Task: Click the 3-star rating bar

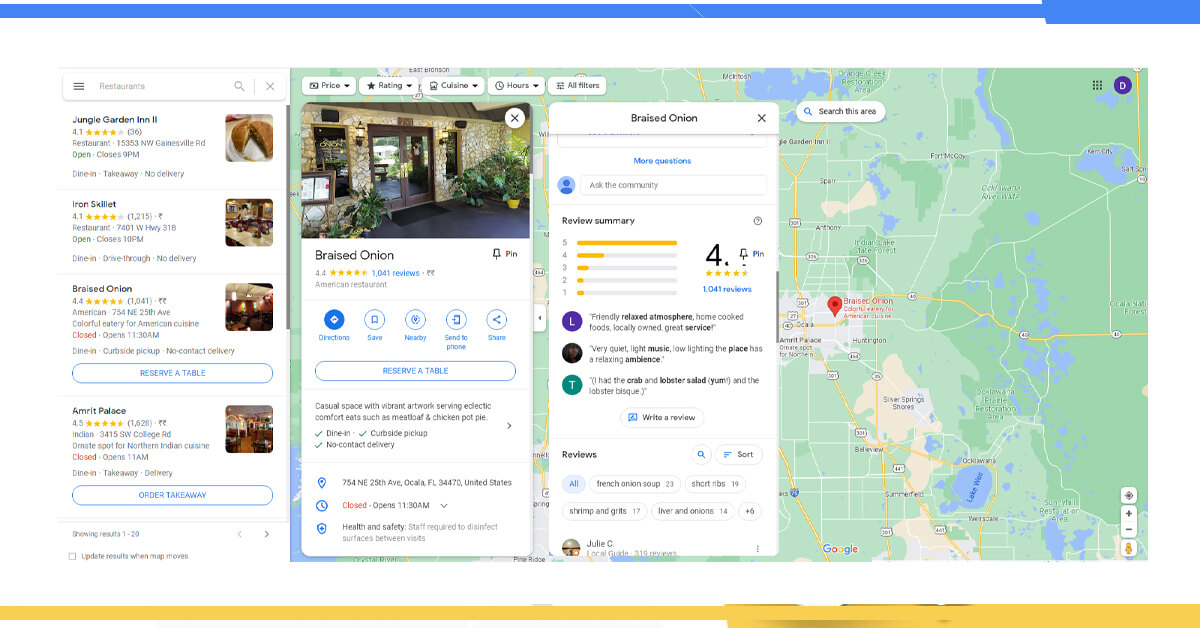Action: click(x=627, y=267)
